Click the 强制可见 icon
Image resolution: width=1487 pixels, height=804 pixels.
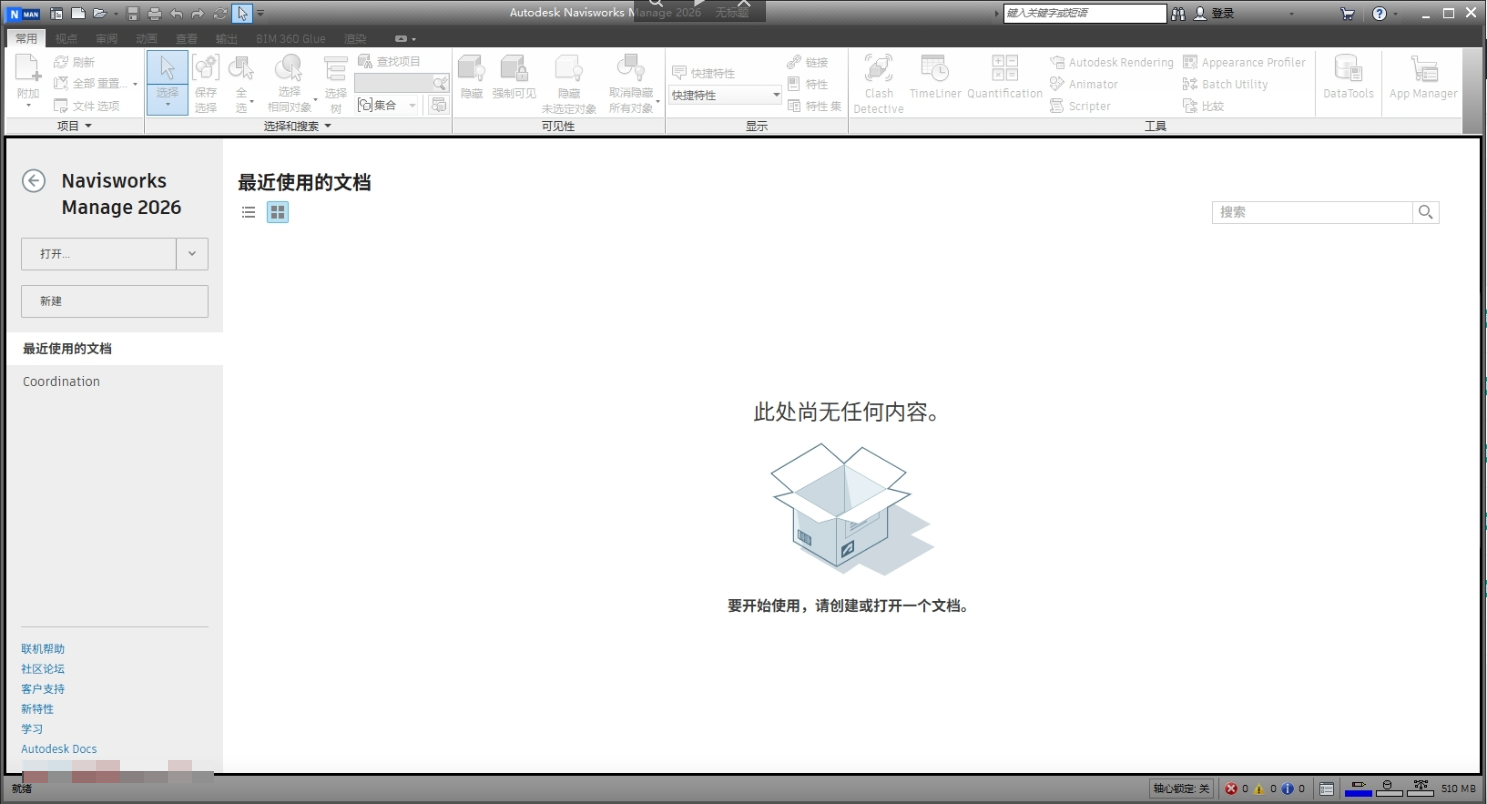click(514, 68)
